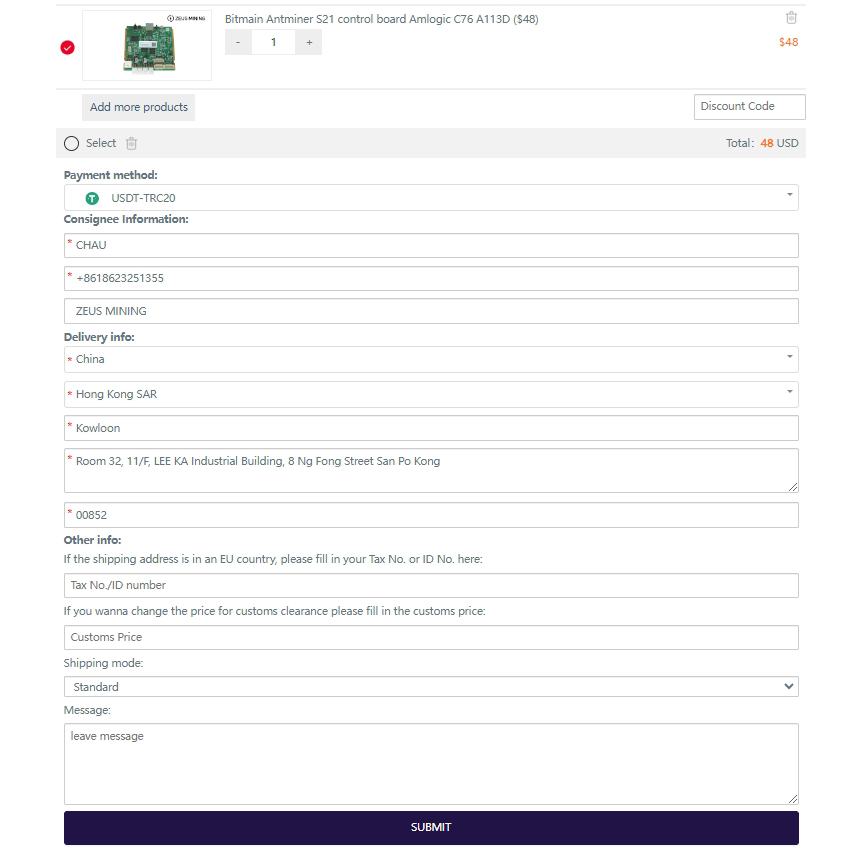Click the Discount Code field
The height and width of the screenshot is (851, 850).
click(x=749, y=107)
